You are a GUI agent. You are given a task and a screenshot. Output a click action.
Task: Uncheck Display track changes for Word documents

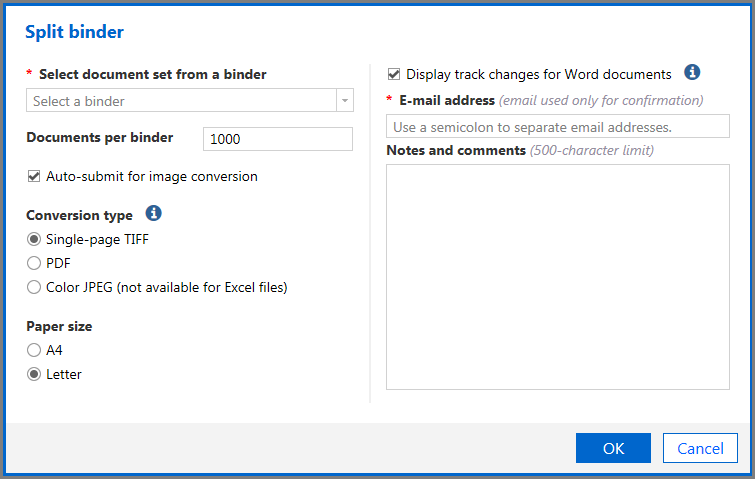tap(394, 74)
